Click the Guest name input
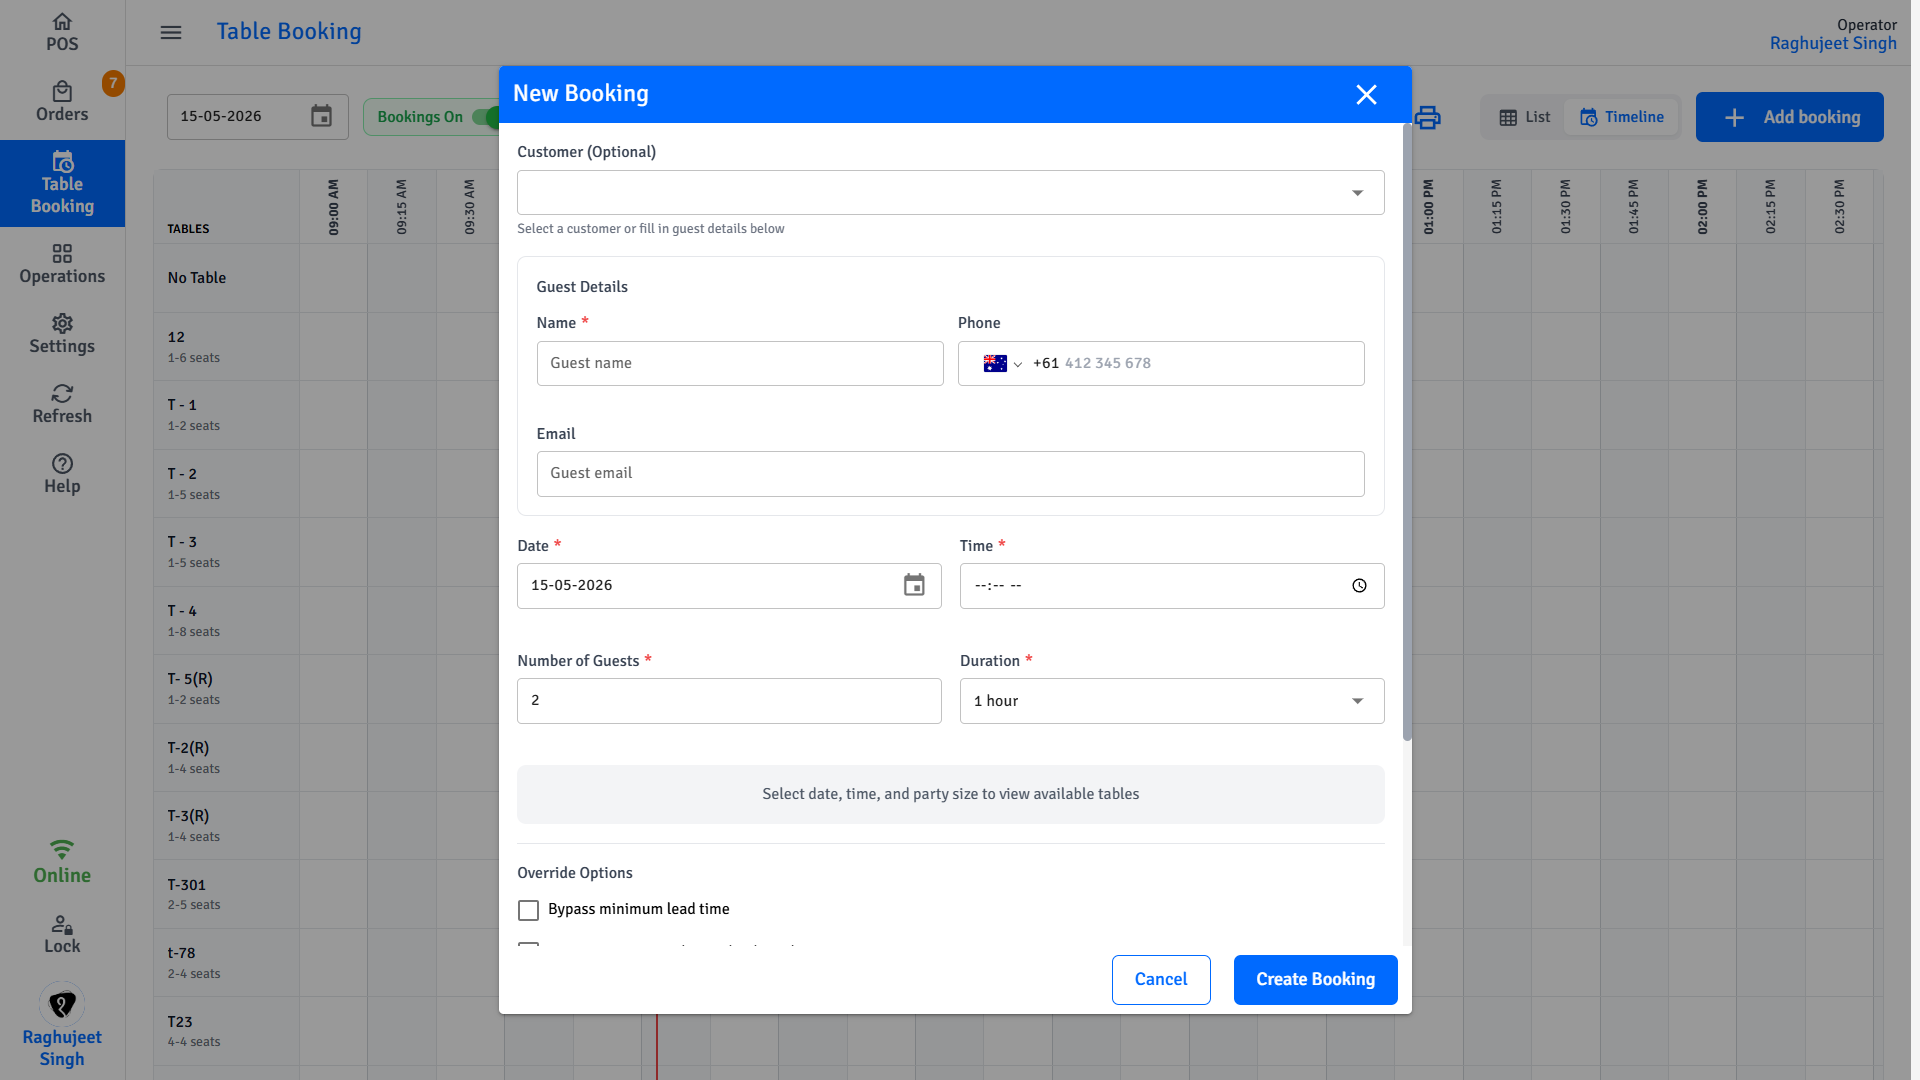Viewport: 1920px width, 1080px height. point(739,363)
